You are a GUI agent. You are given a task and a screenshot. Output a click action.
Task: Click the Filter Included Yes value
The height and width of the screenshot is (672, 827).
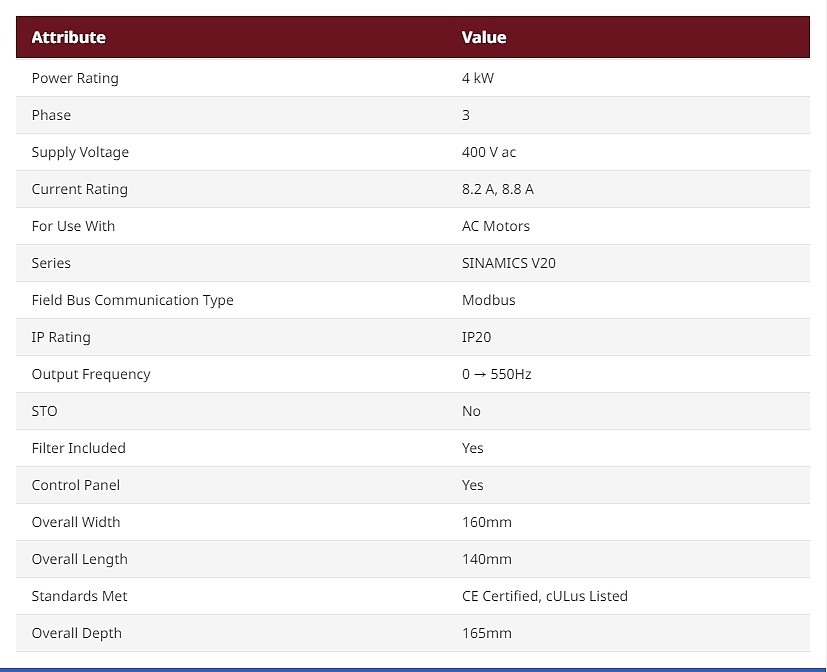pos(473,448)
